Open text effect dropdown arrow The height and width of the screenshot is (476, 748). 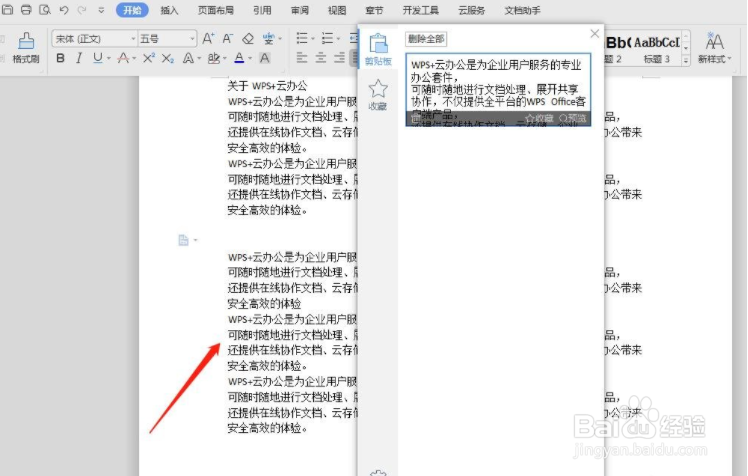pos(199,59)
